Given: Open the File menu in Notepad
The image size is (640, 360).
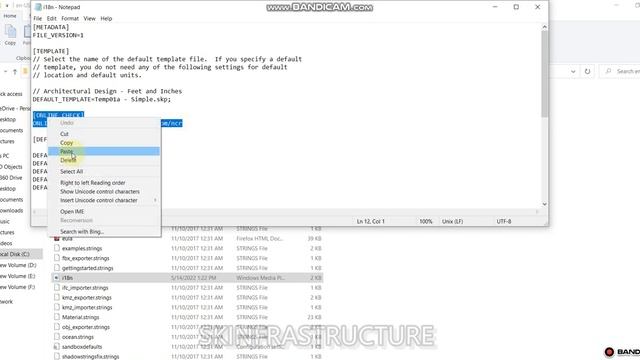Looking at the screenshot, I should click(x=38, y=18).
